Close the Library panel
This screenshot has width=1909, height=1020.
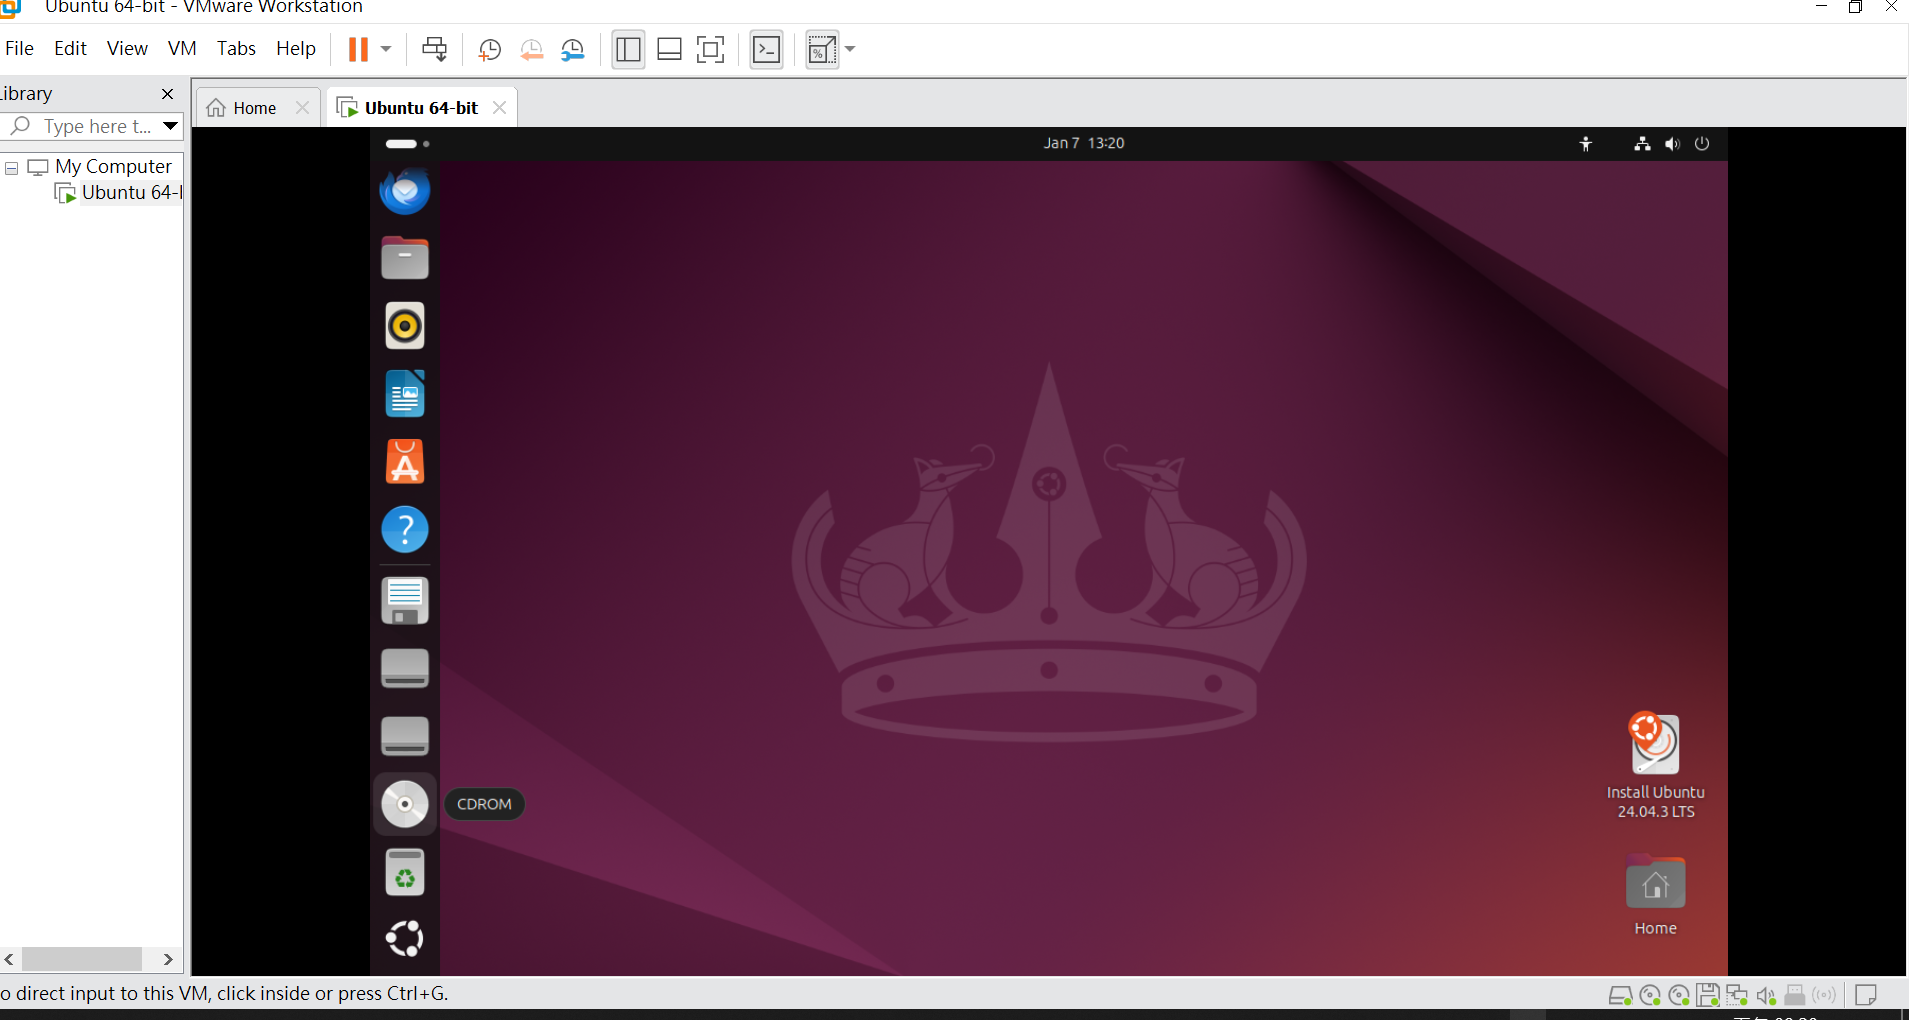click(167, 93)
